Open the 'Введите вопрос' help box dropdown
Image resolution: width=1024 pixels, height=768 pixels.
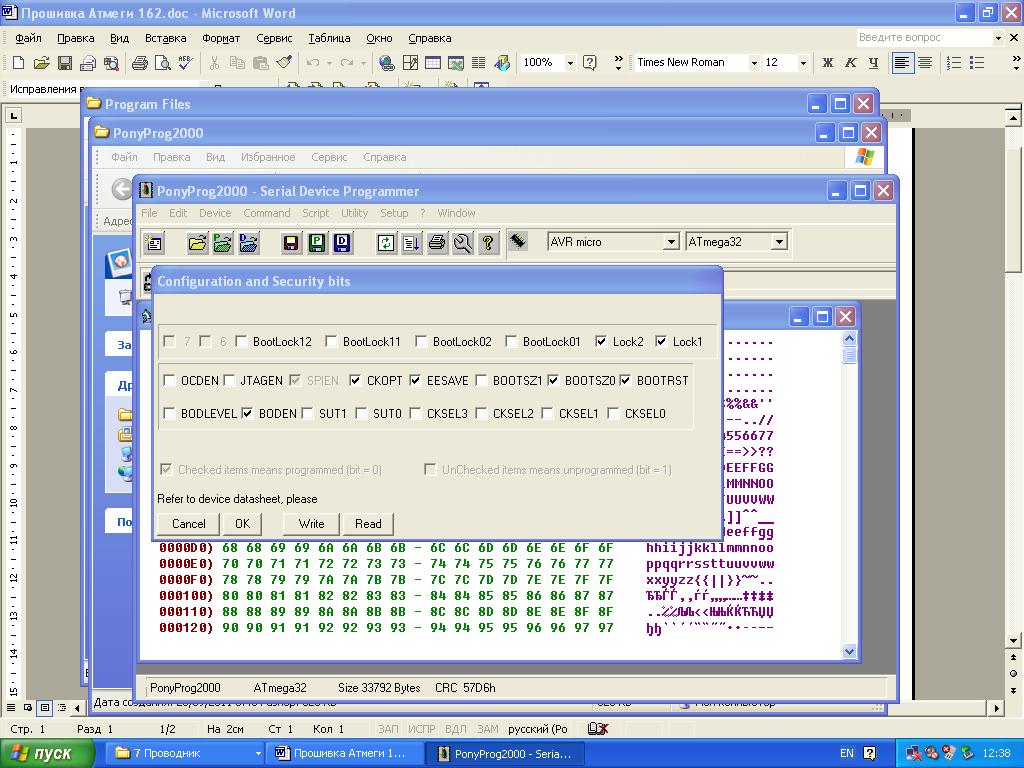(x=998, y=38)
